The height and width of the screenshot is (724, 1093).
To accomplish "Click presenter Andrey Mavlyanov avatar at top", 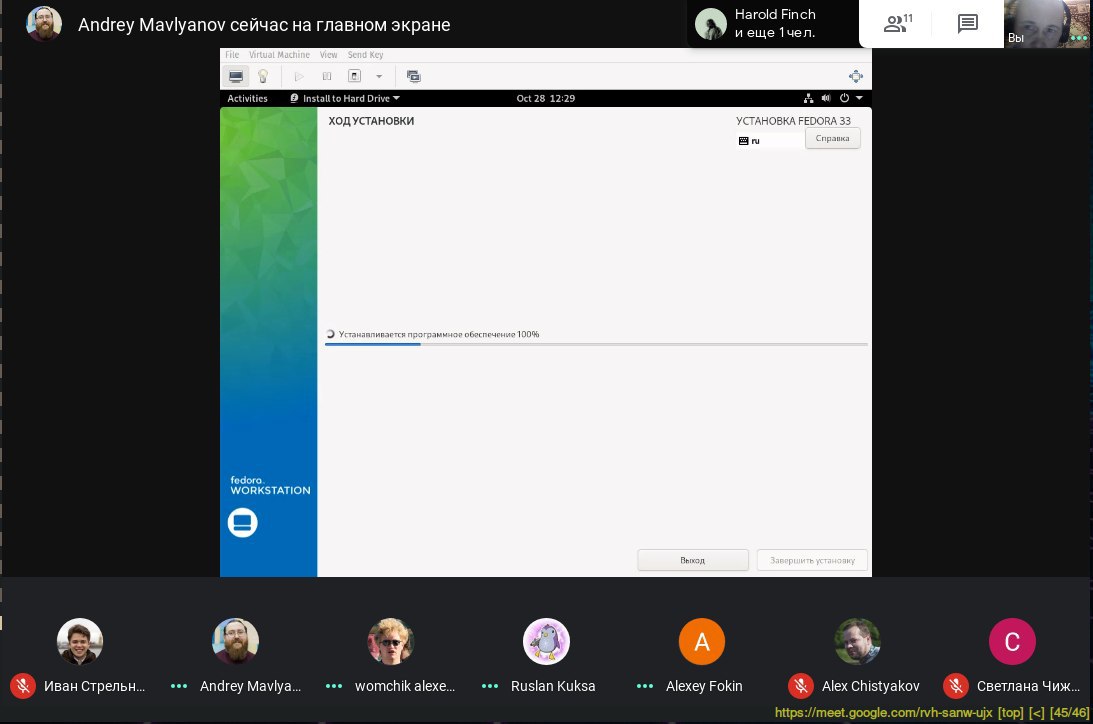I will click(43, 24).
